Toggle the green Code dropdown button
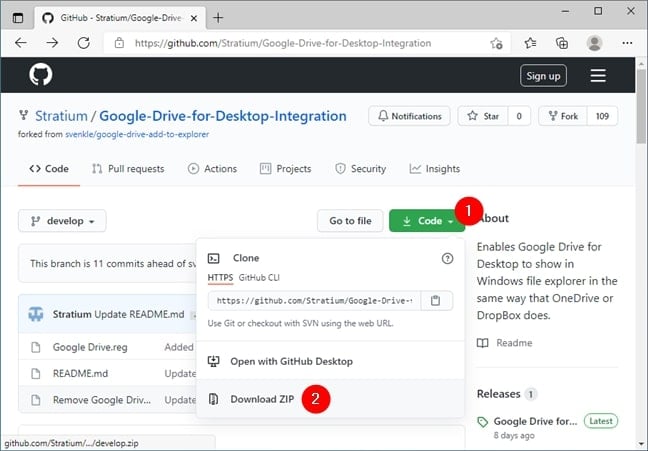The image size is (648, 451). click(x=427, y=221)
